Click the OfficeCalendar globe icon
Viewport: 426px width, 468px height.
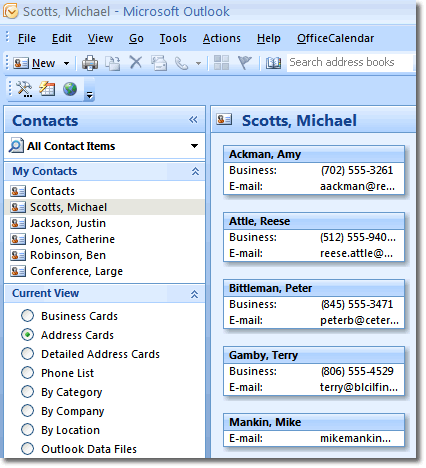(70, 89)
